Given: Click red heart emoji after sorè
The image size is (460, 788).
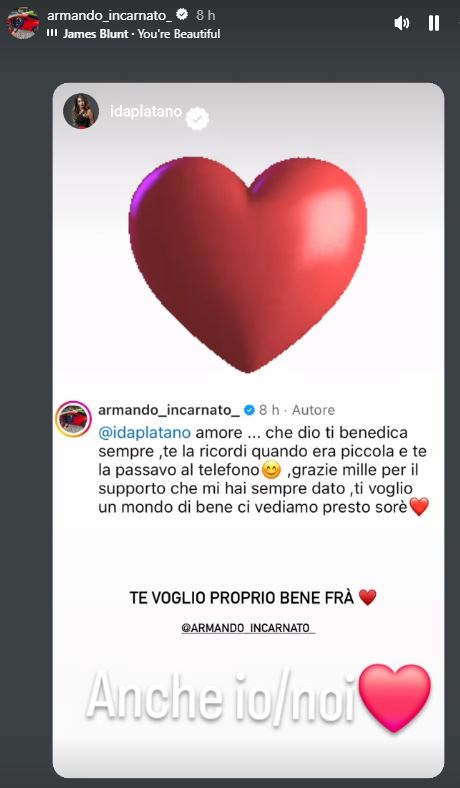Looking at the screenshot, I should [419, 507].
